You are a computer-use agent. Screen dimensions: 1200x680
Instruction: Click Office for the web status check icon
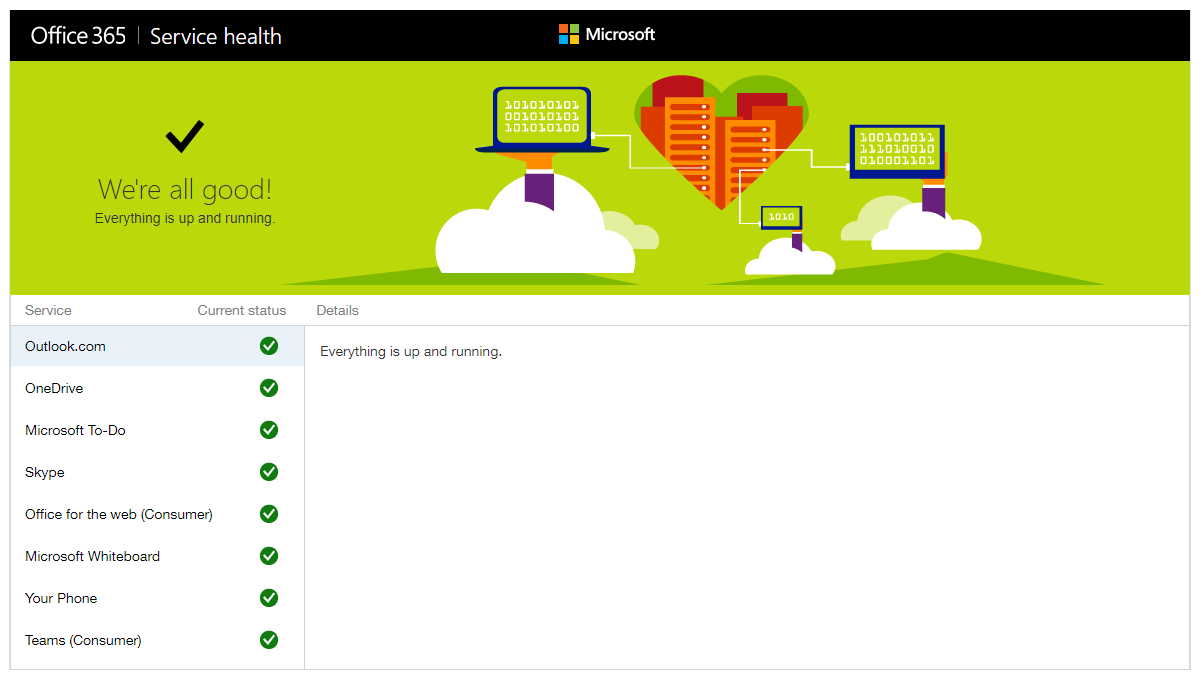point(269,514)
